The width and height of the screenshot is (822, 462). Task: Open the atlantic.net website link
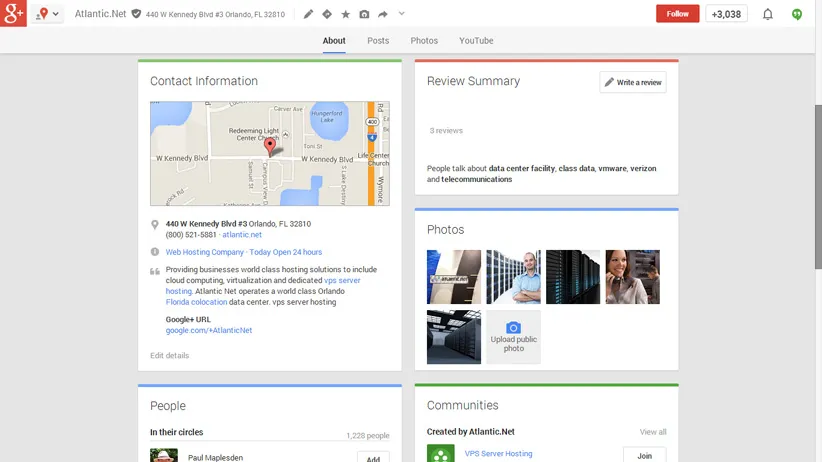click(242, 234)
